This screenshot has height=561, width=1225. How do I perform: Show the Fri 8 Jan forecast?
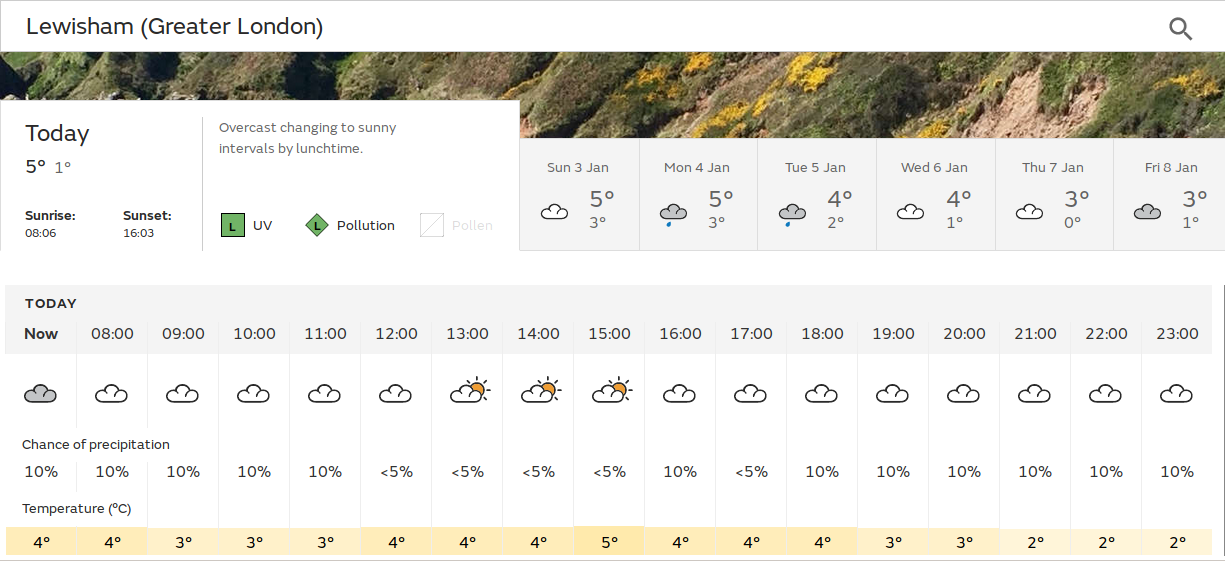point(1170,194)
